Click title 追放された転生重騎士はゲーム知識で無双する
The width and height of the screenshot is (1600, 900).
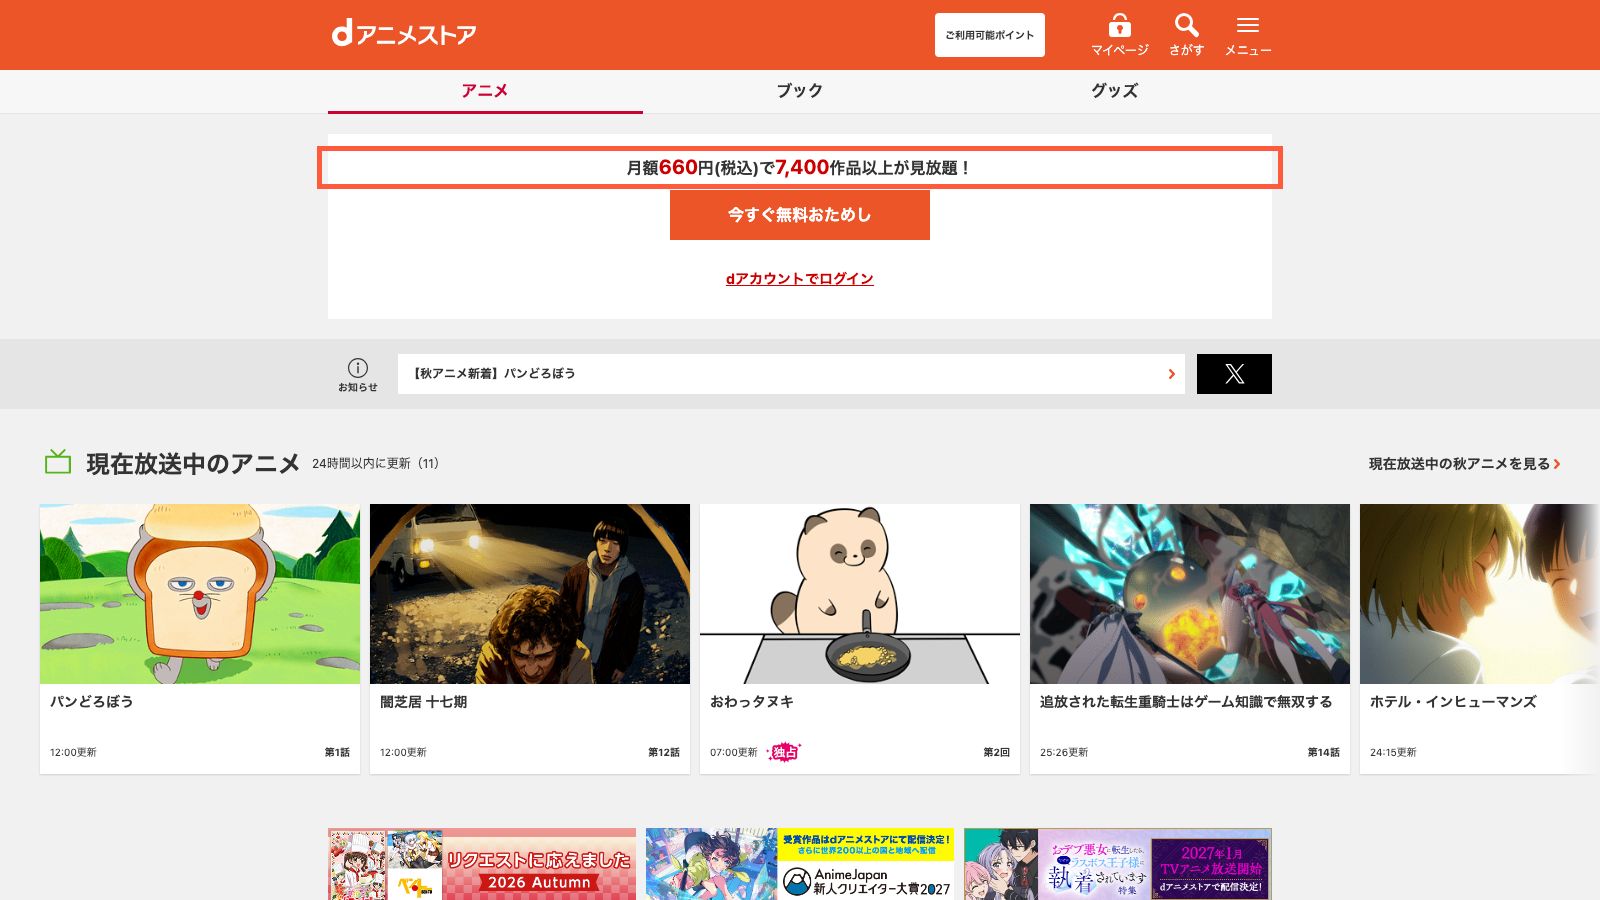pos(1186,702)
